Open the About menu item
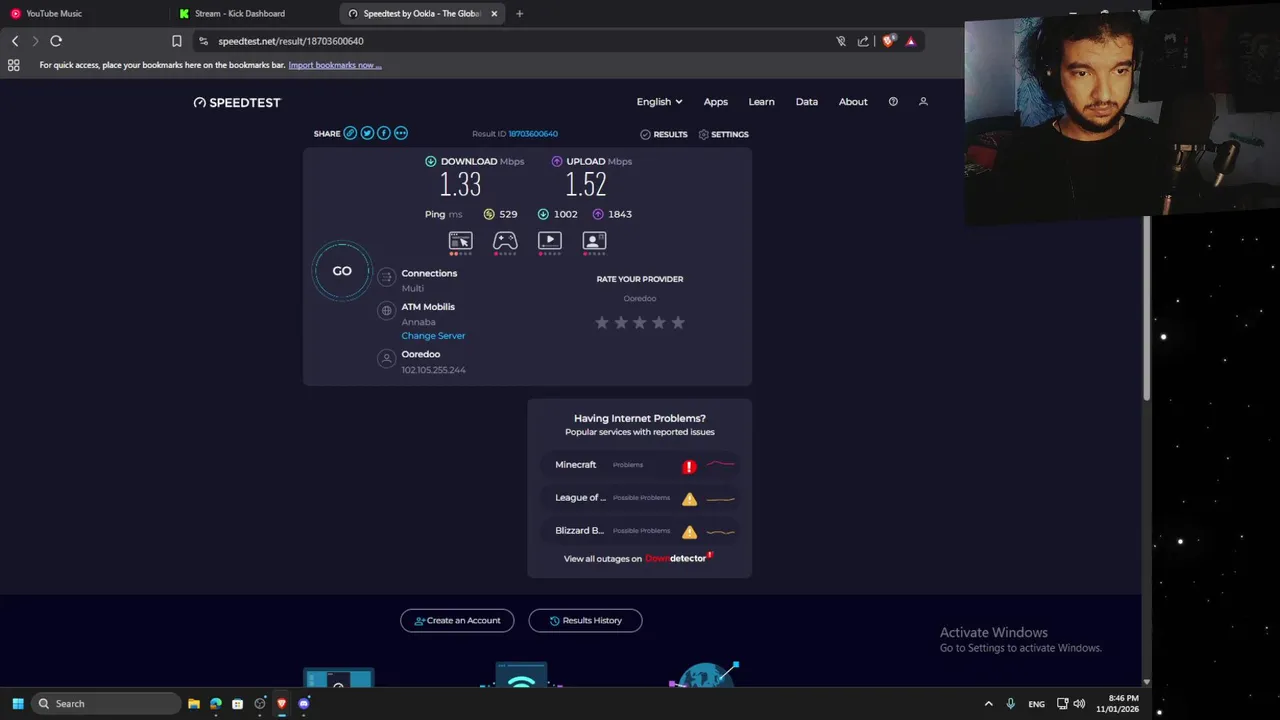 (853, 102)
